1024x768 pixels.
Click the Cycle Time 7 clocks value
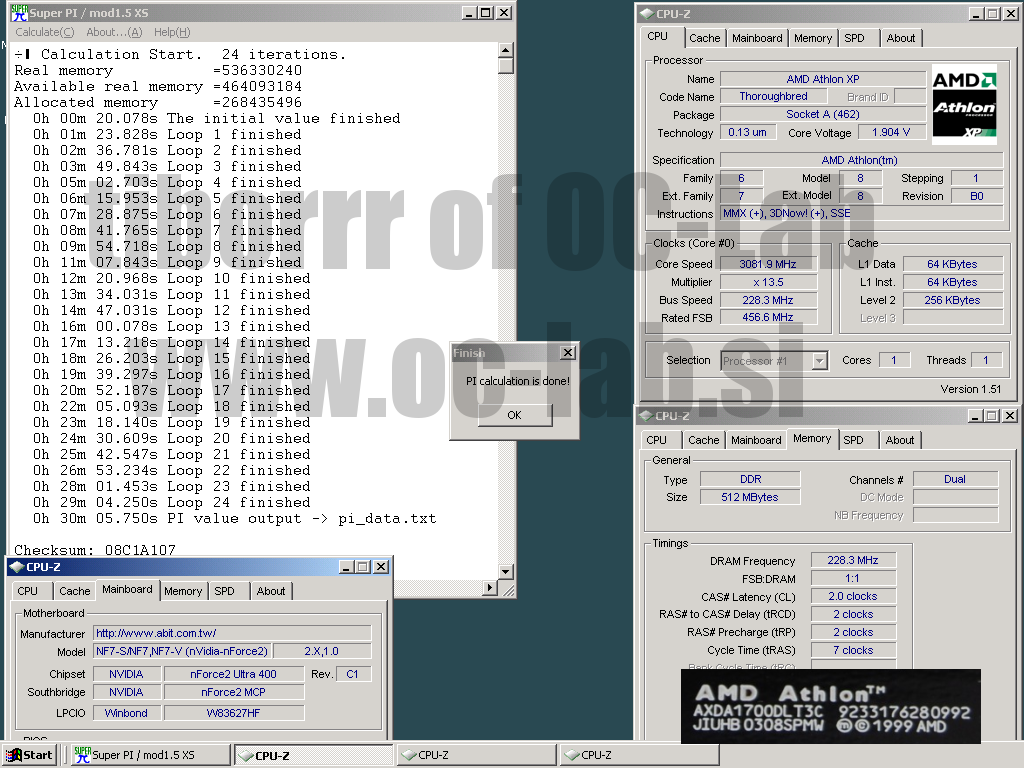click(853, 650)
